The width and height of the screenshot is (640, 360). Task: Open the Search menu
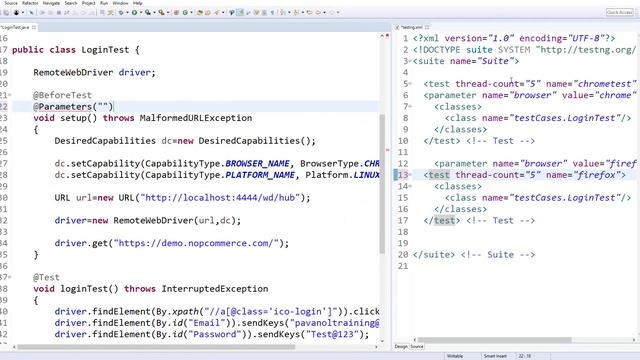(71, 3)
